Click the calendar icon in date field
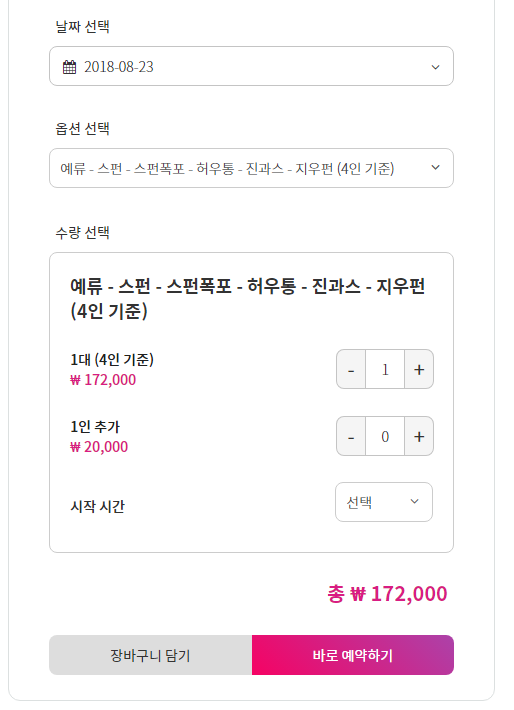 [x=69, y=67]
